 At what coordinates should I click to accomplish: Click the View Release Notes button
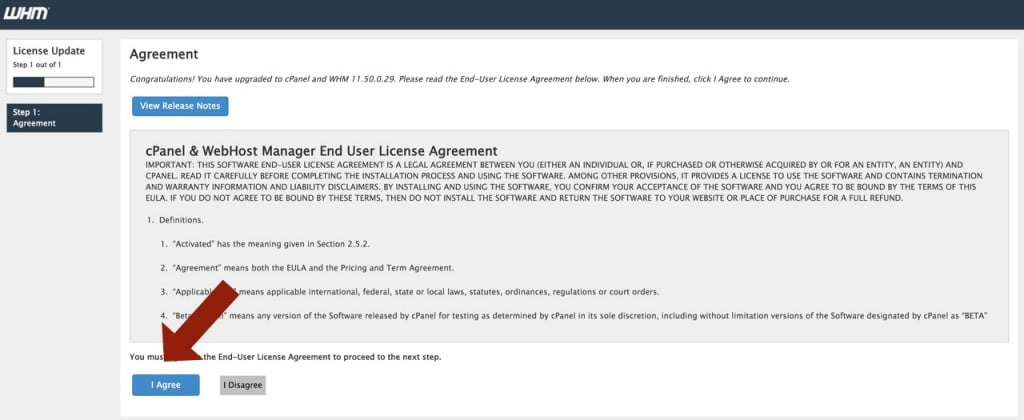tap(180, 106)
